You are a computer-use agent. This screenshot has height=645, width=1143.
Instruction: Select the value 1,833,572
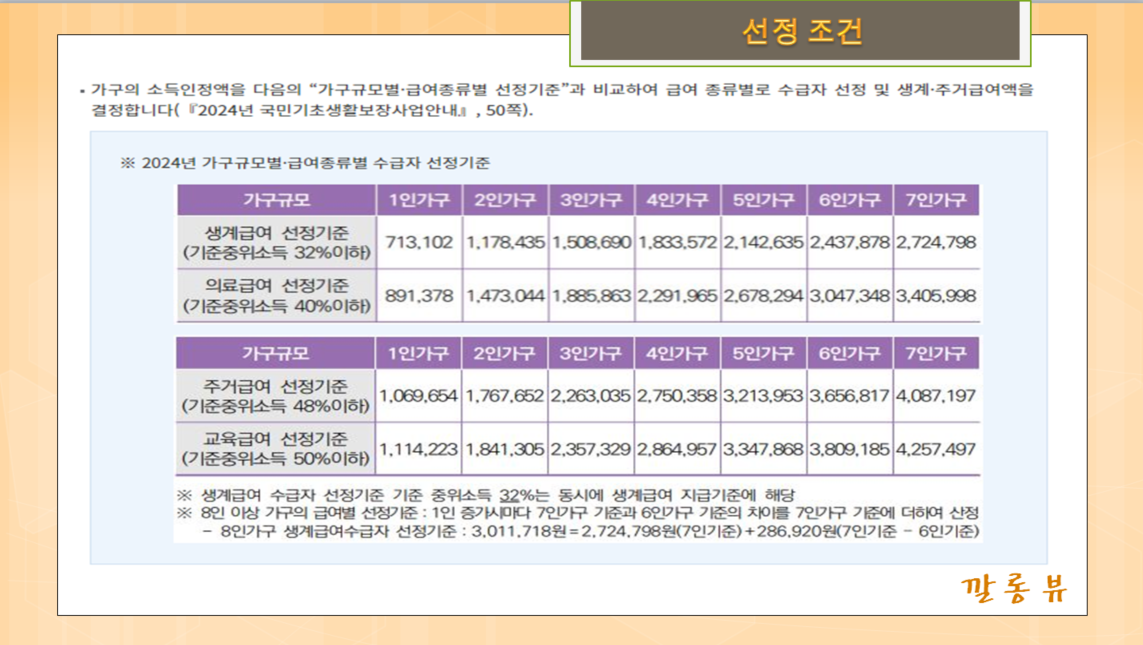[677, 242]
